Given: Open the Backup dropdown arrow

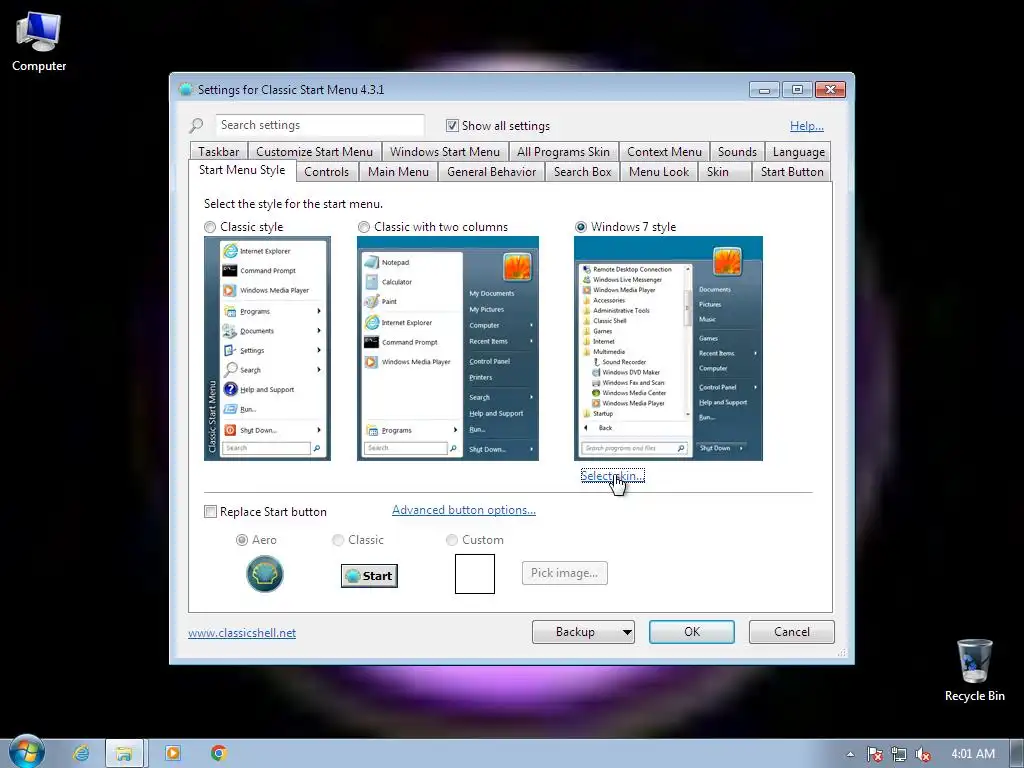Looking at the screenshot, I should (626, 632).
